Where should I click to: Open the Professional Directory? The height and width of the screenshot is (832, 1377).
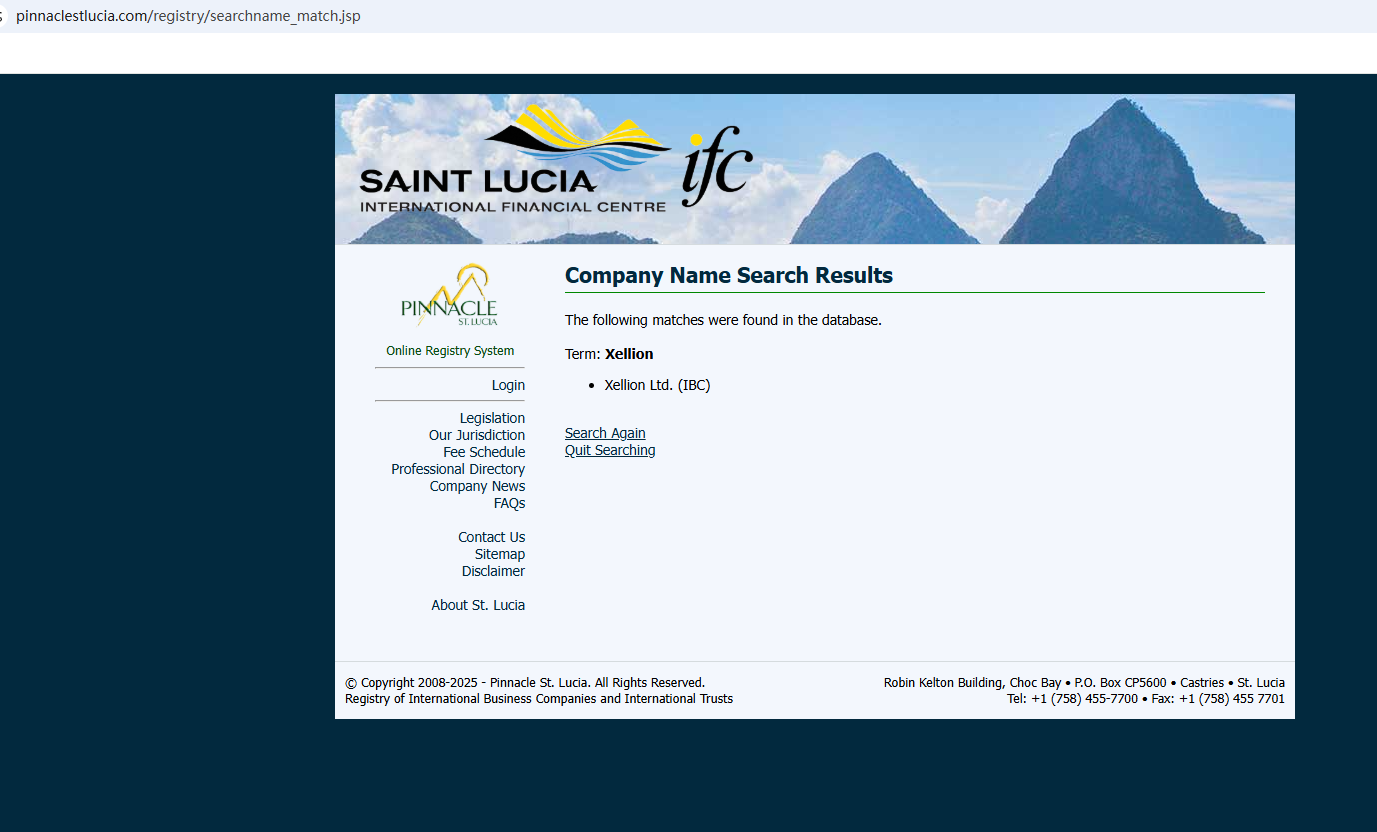click(457, 469)
